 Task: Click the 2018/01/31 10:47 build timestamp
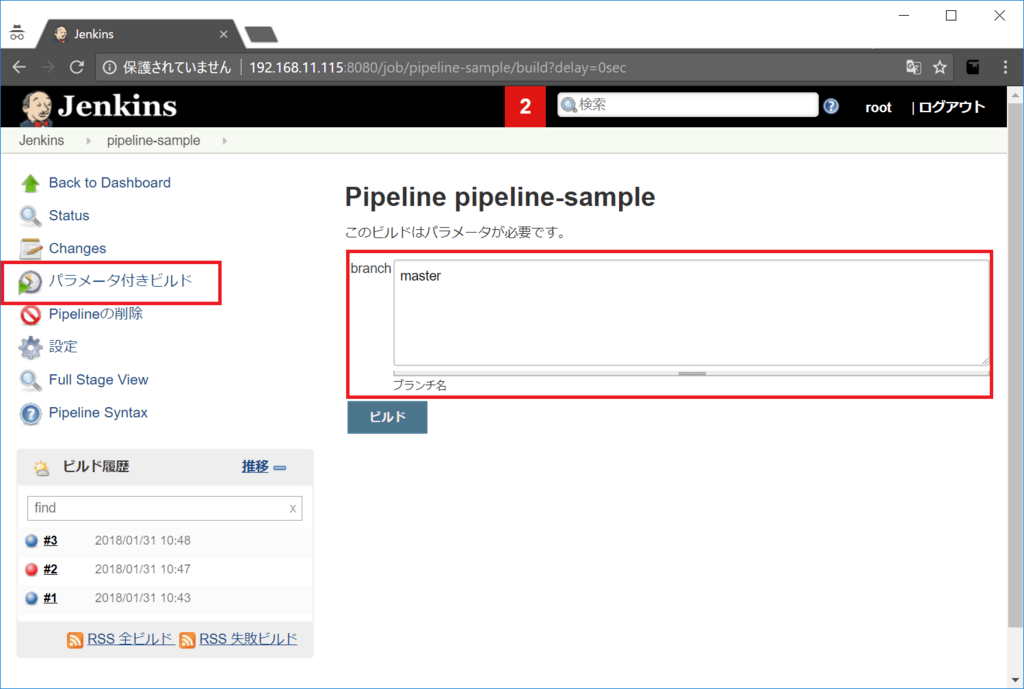[x=143, y=569]
